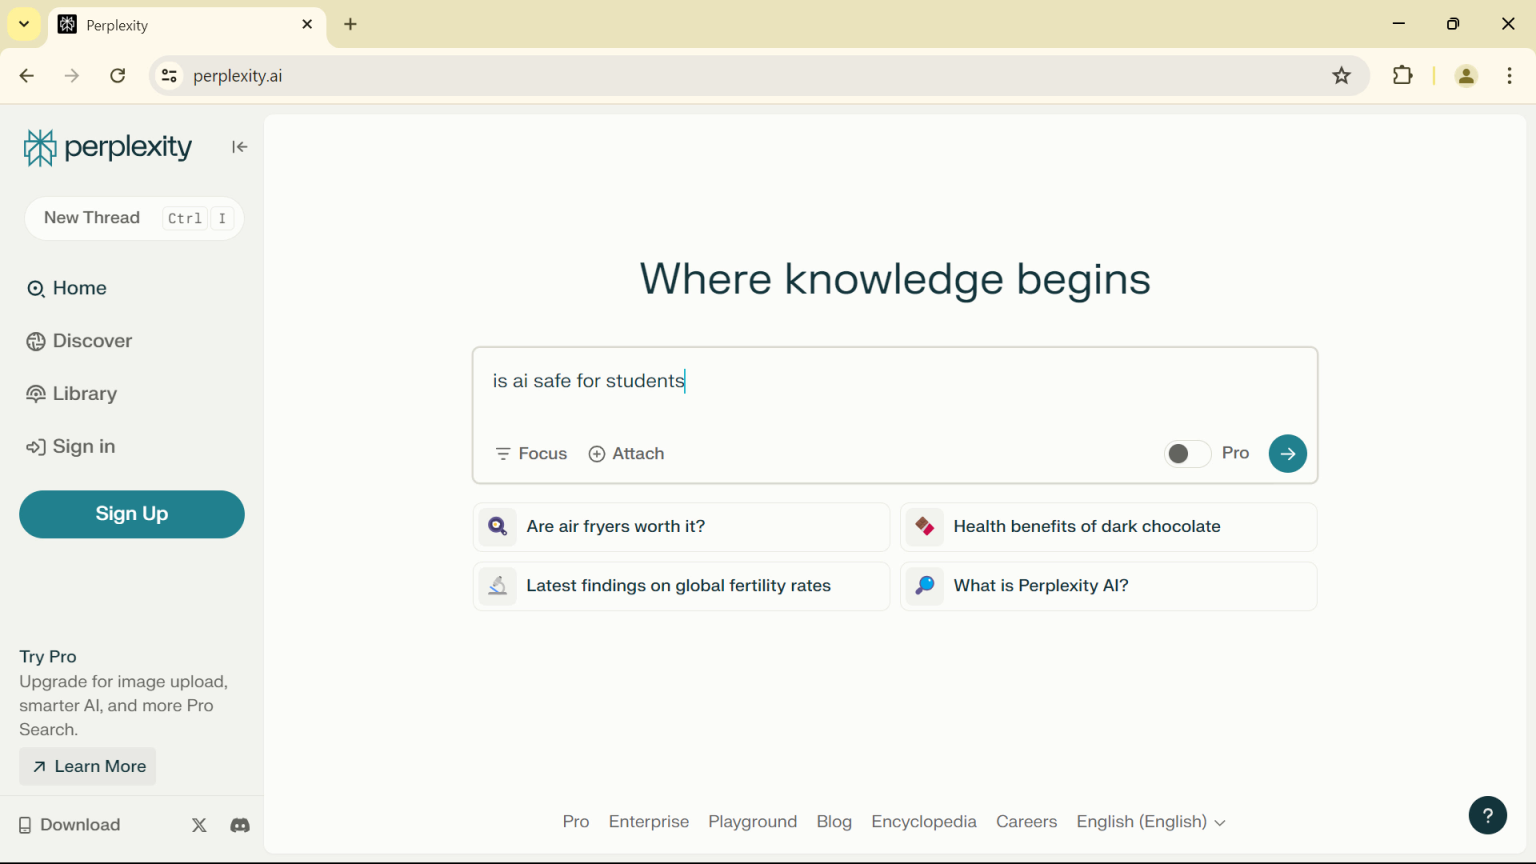Click the Sign Up button

(x=131, y=514)
